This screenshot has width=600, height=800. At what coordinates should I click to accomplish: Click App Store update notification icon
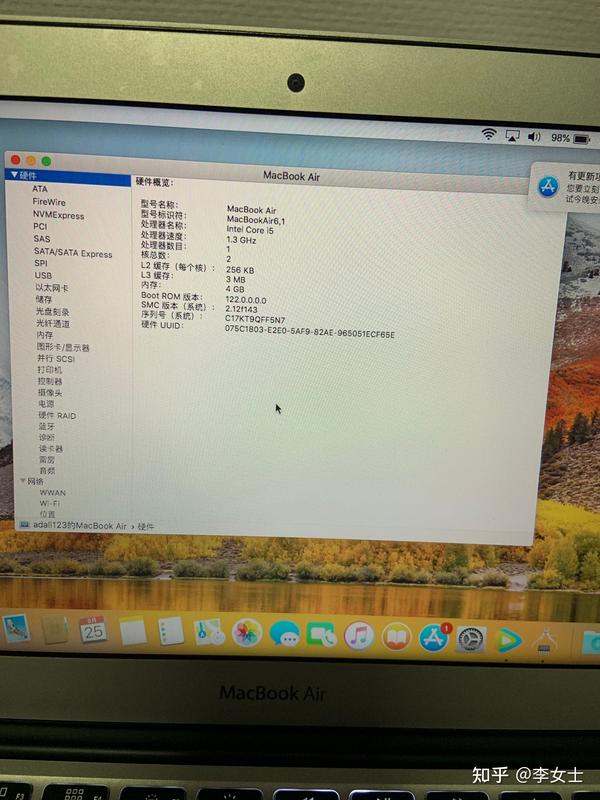tap(548, 187)
